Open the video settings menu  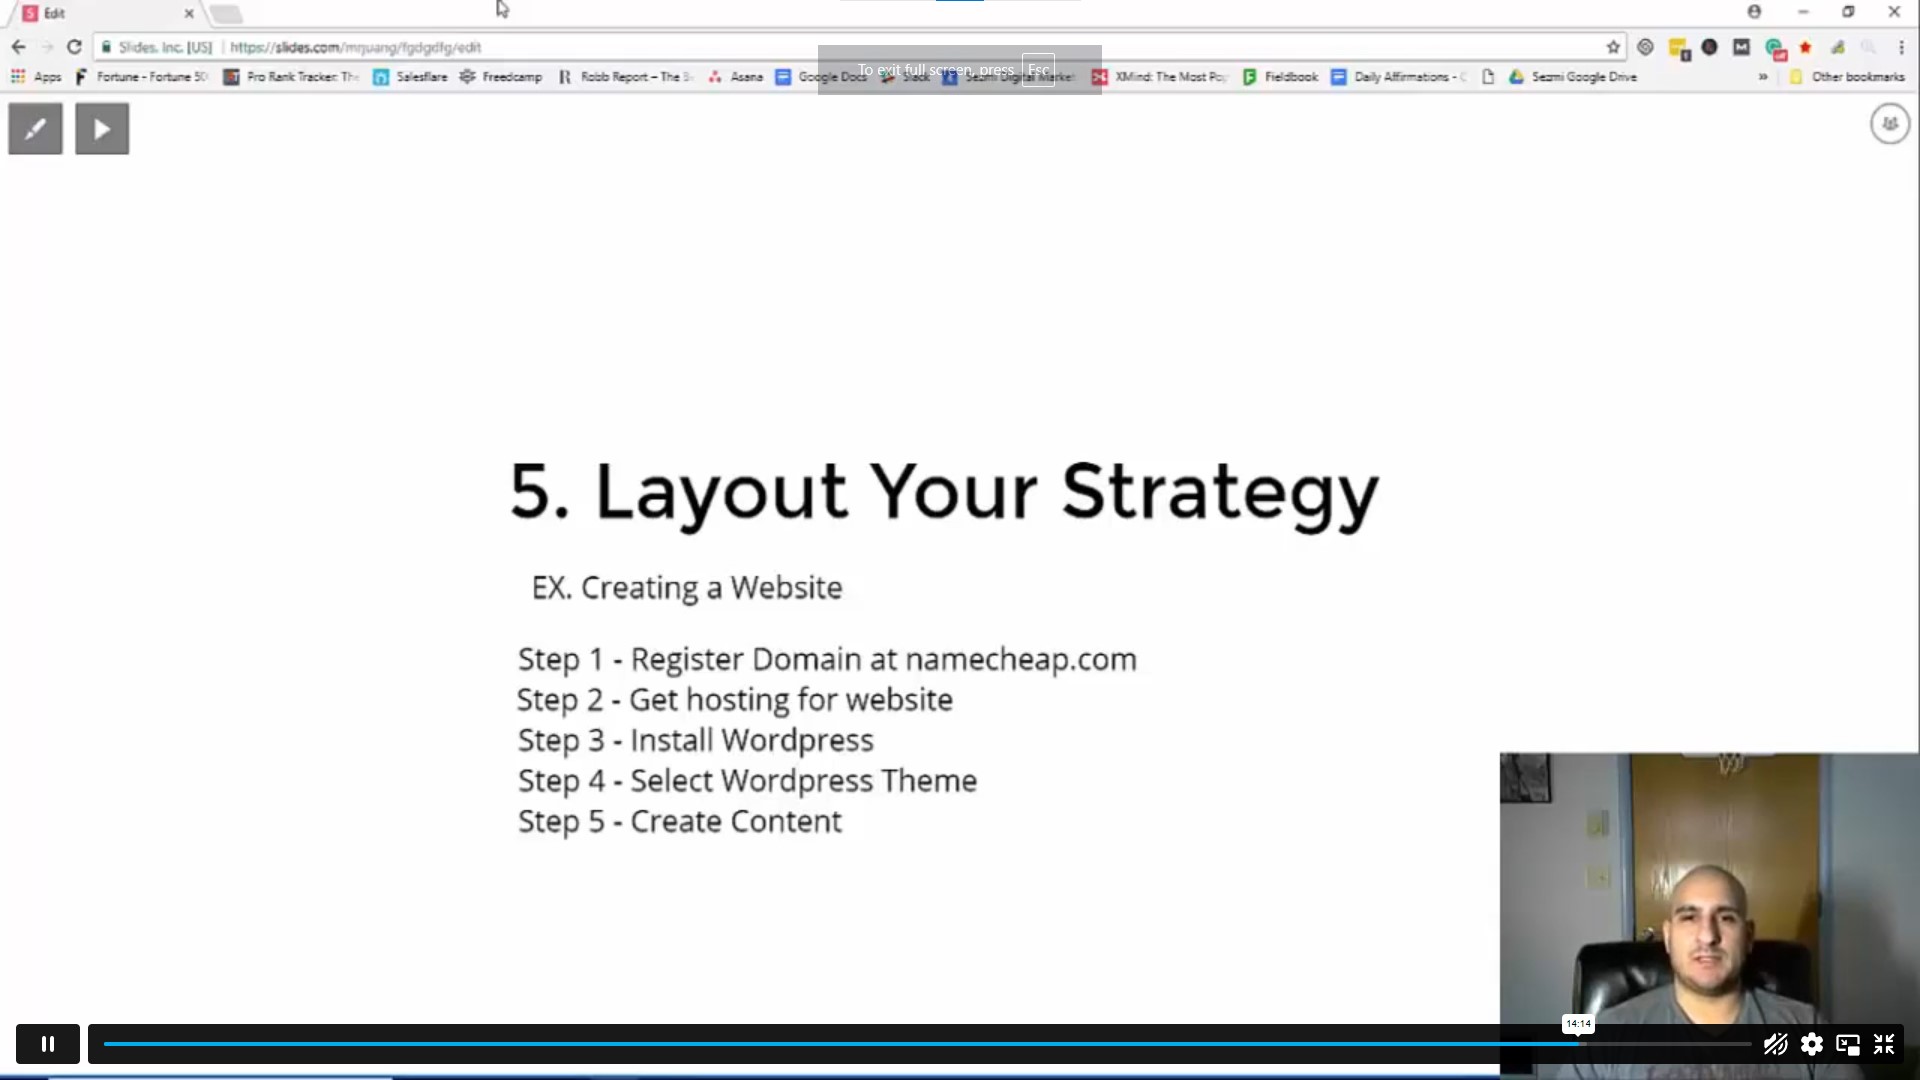1812,1043
